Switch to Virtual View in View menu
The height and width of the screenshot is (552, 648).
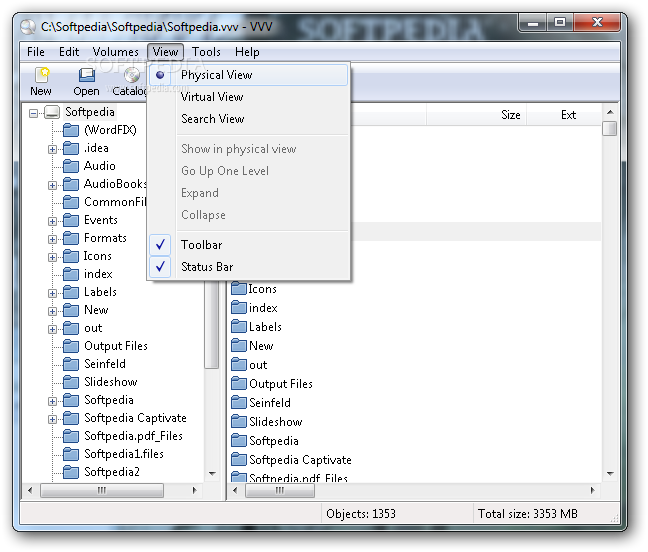tap(248, 97)
